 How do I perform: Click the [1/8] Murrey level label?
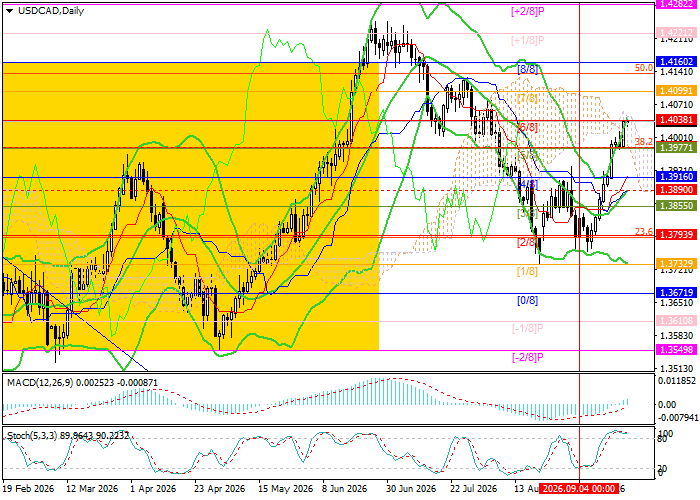[527, 271]
